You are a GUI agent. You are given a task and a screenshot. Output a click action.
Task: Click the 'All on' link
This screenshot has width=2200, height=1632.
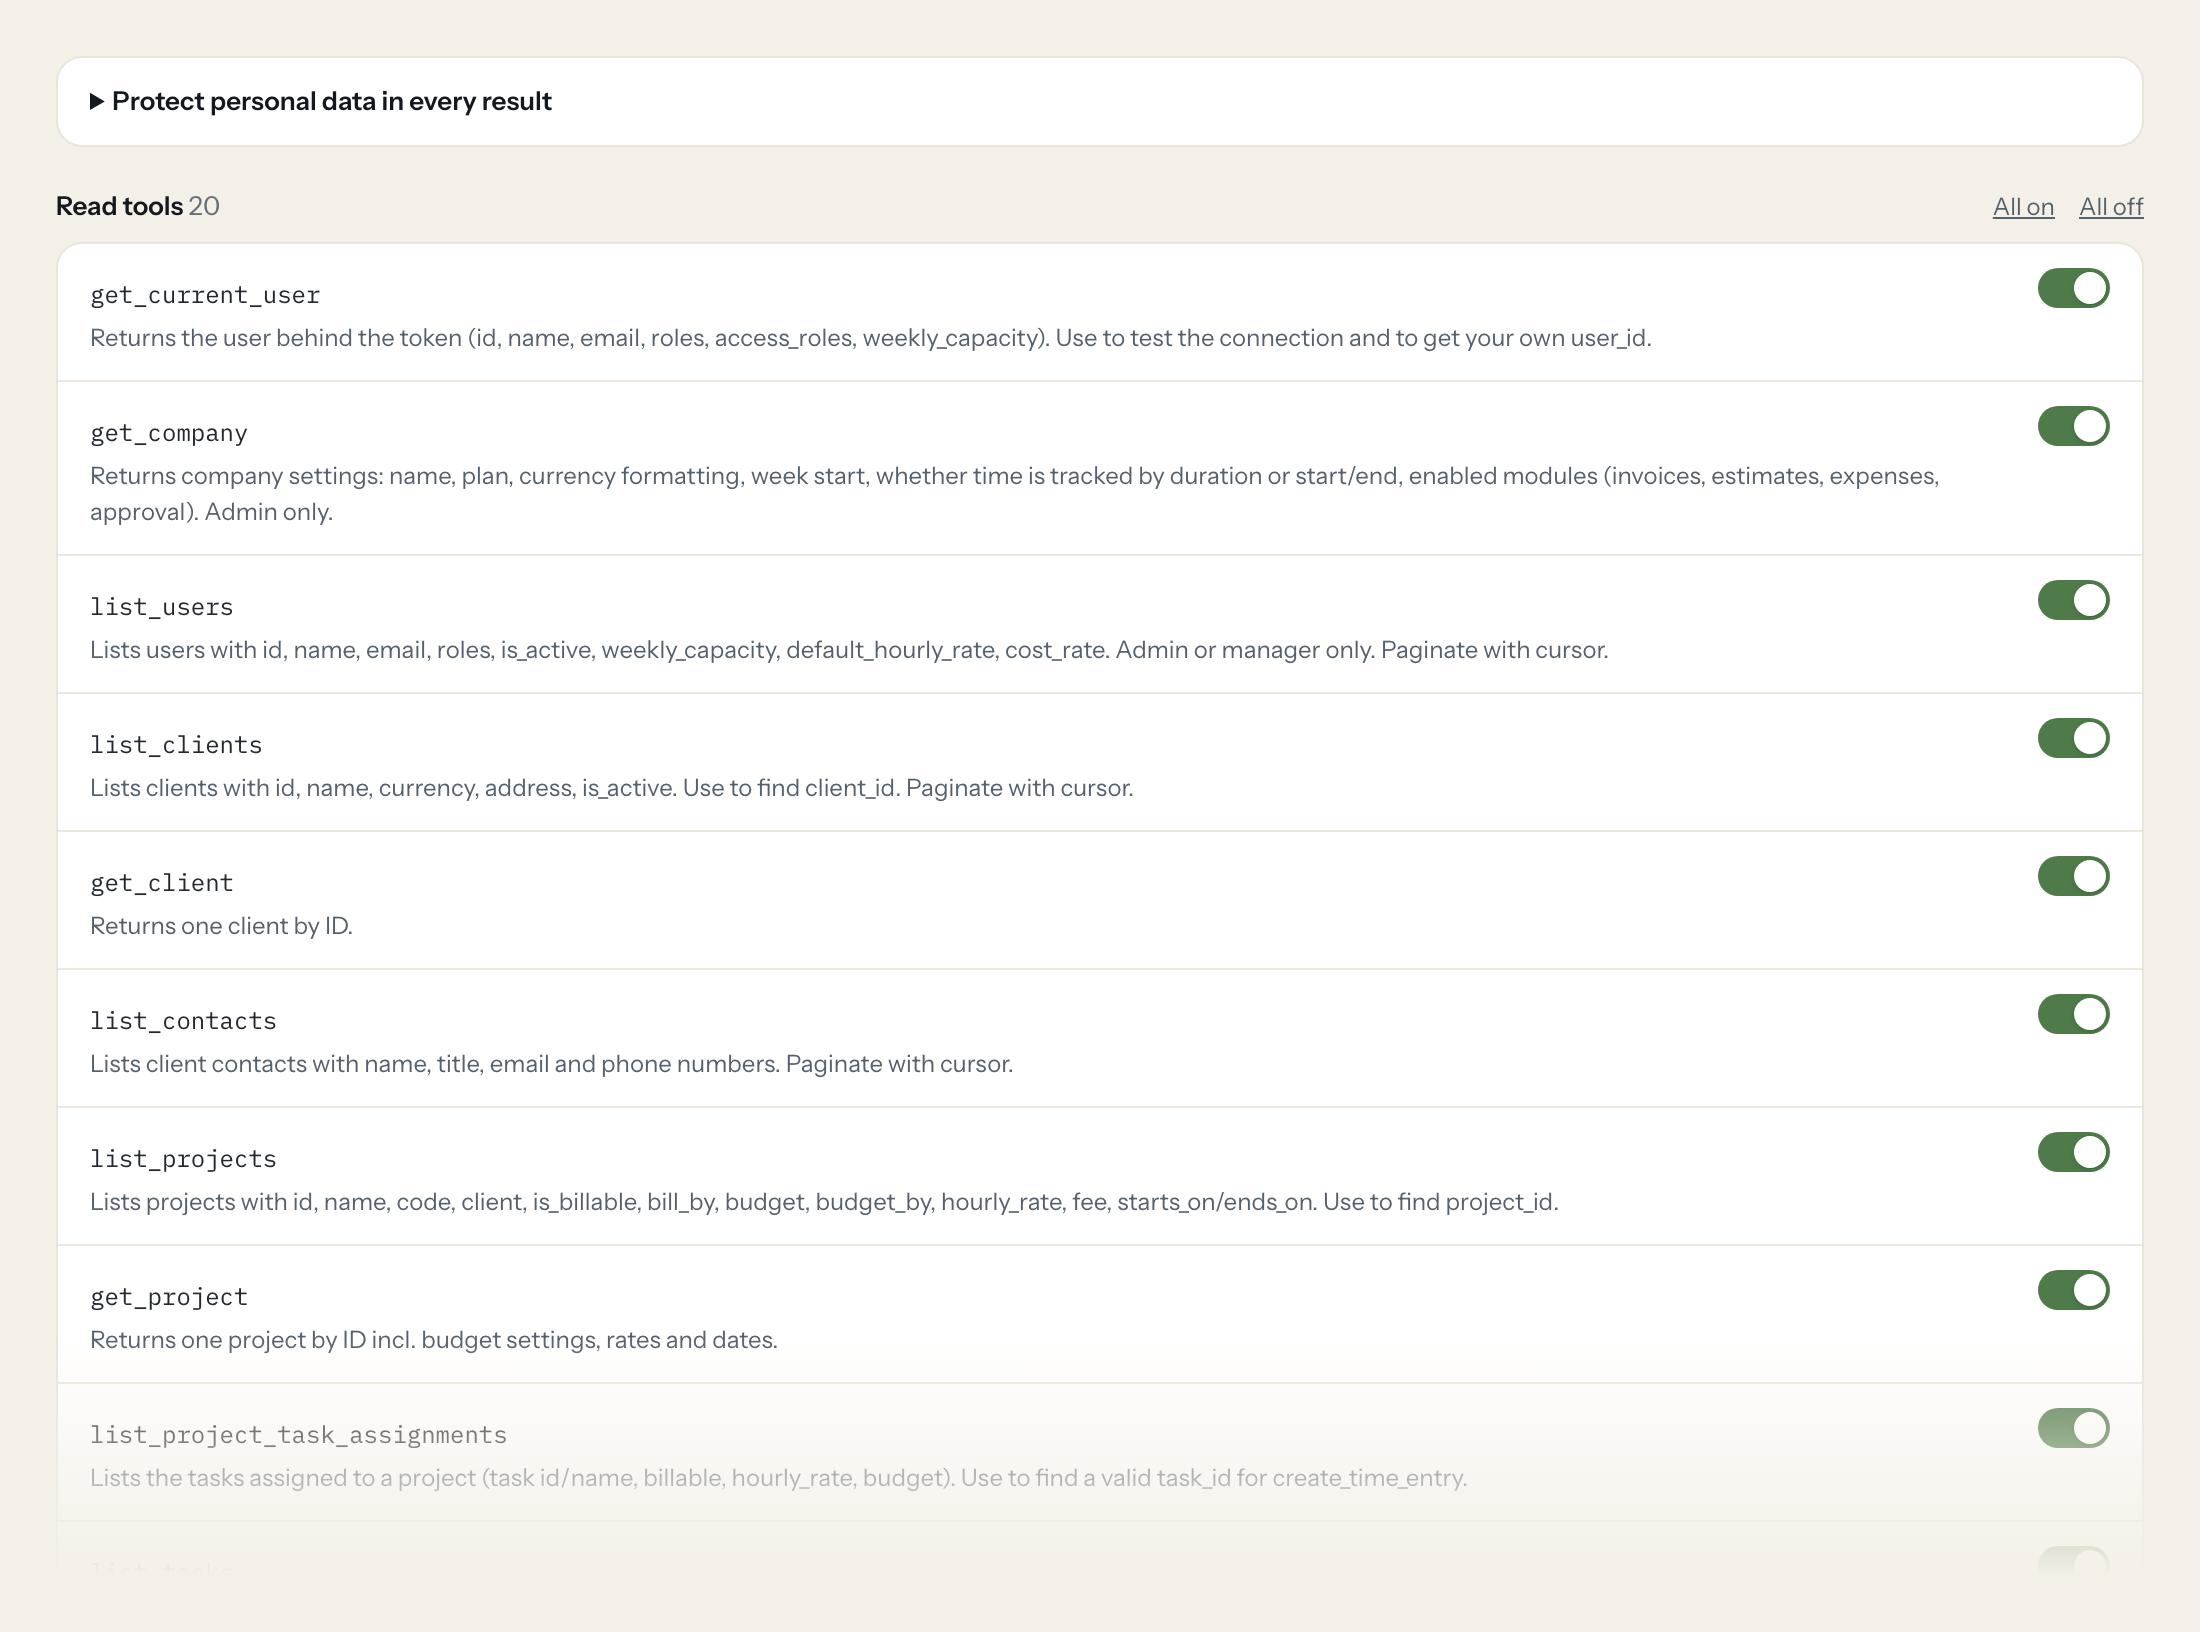(x=2023, y=206)
